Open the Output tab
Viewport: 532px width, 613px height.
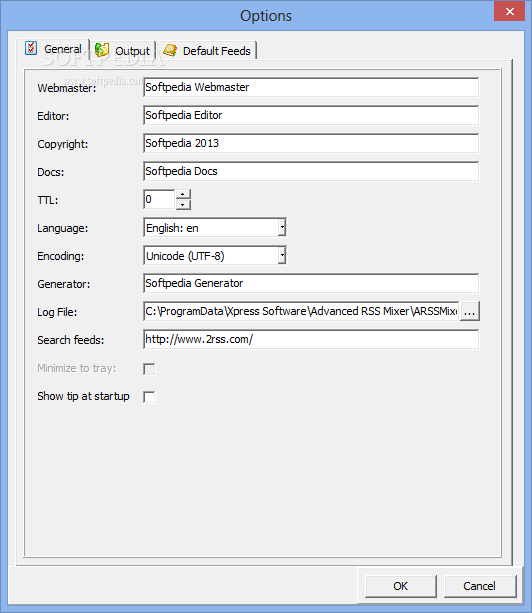(123, 51)
